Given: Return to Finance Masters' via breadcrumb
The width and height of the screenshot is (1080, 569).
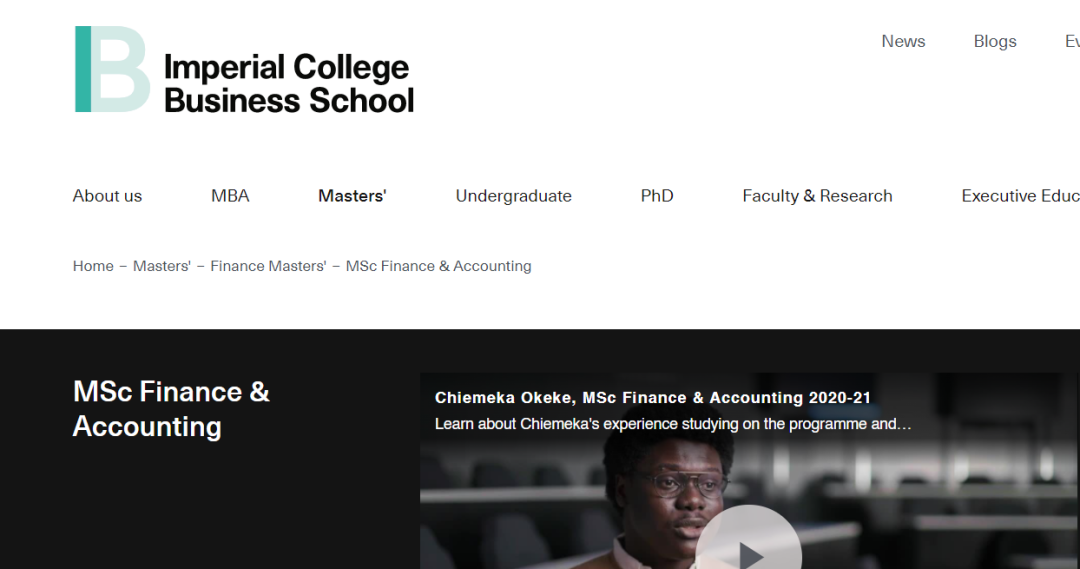Looking at the screenshot, I should pyautogui.click(x=268, y=266).
